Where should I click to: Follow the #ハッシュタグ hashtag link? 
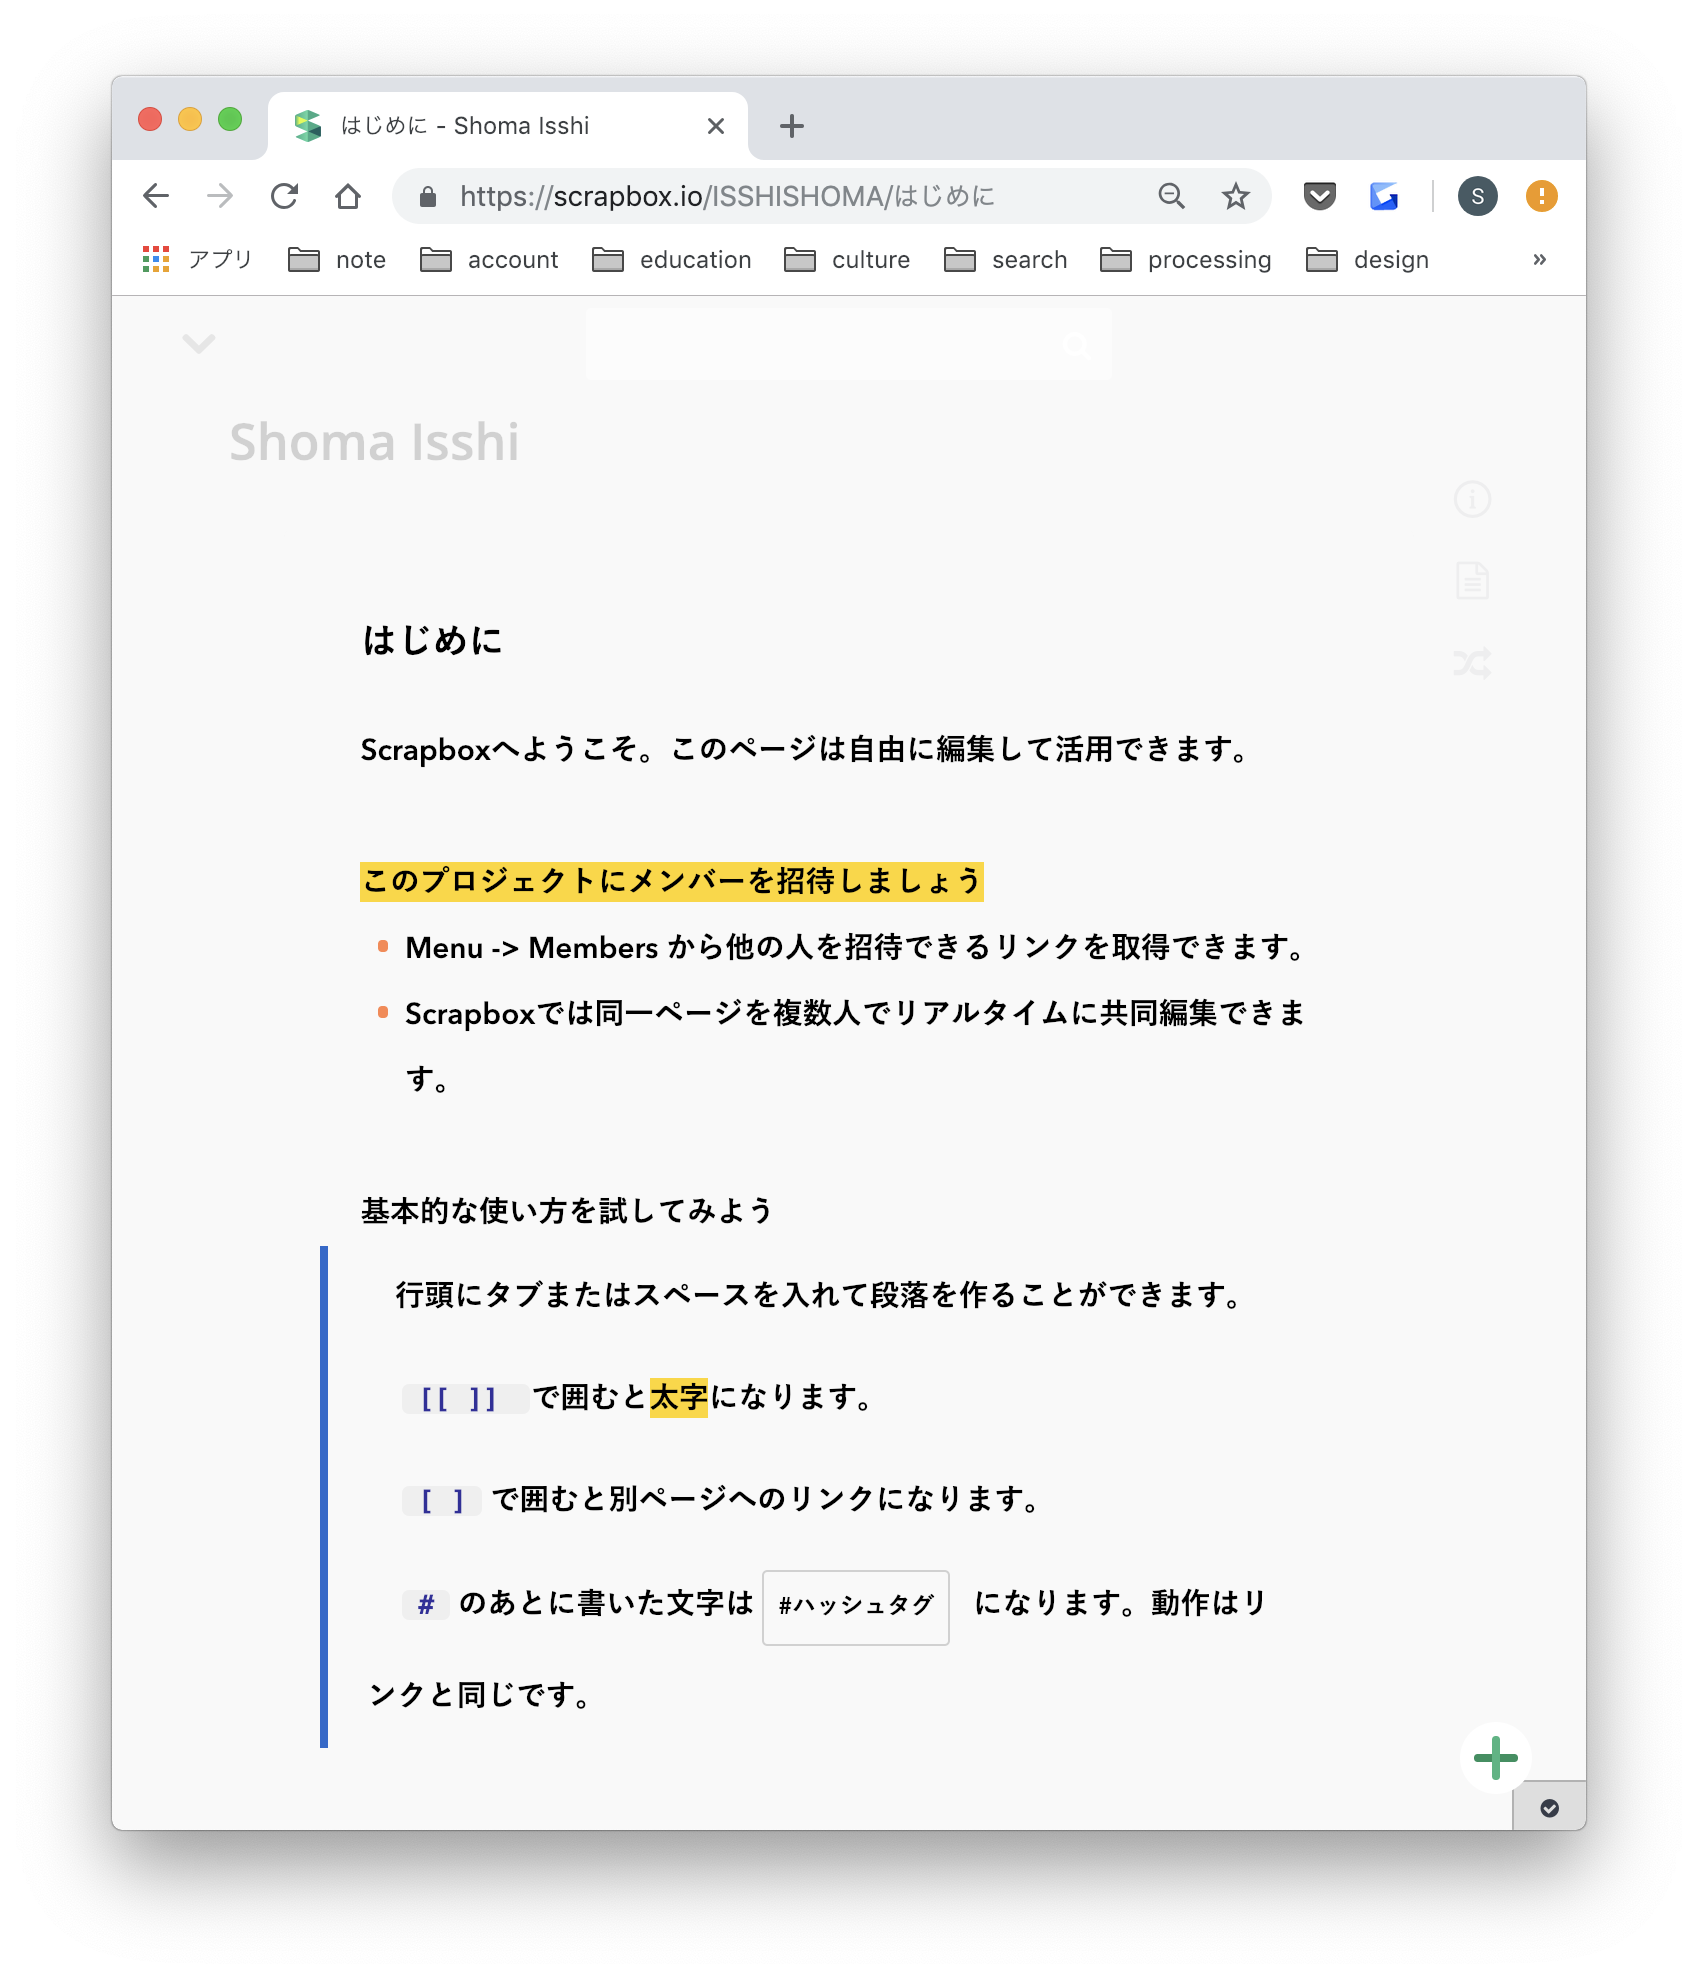click(856, 1606)
